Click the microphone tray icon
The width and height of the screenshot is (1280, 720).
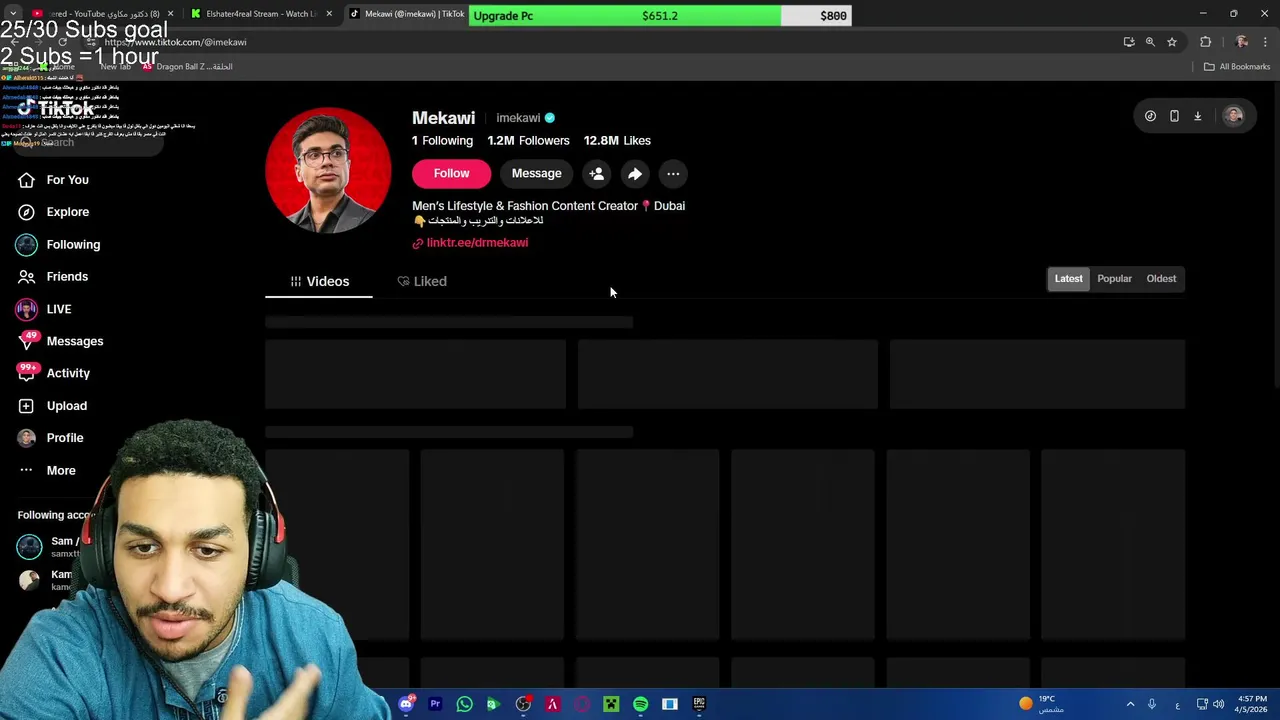coord(1152,704)
